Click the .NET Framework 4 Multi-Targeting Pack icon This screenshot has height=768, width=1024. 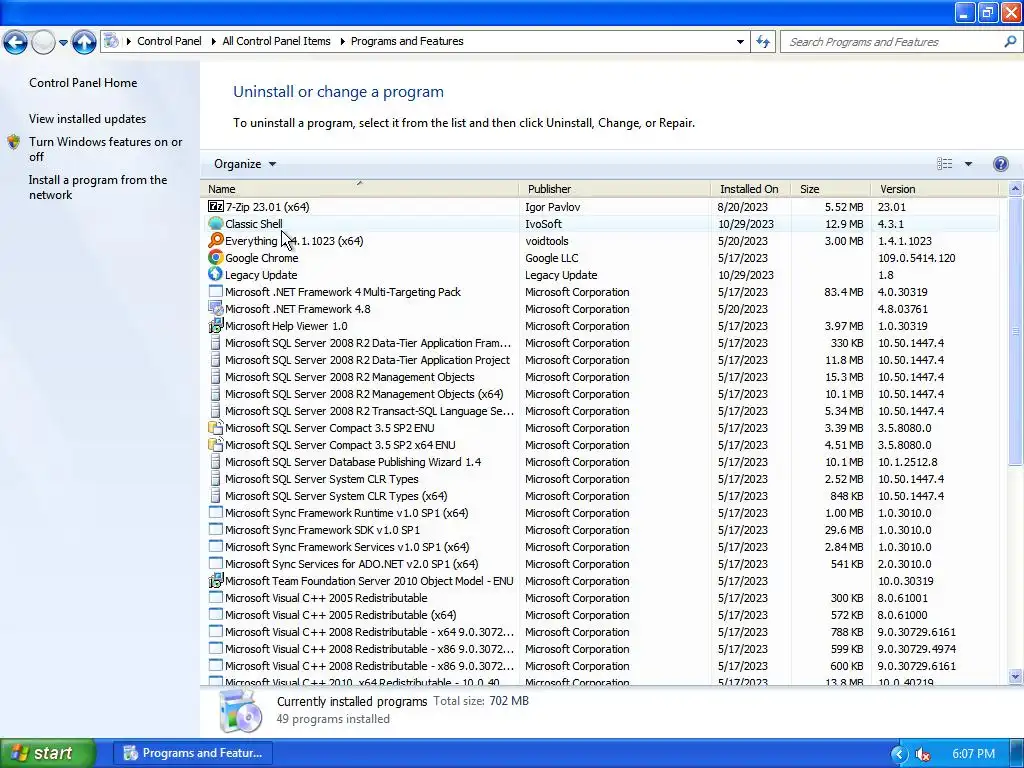coord(216,291)
